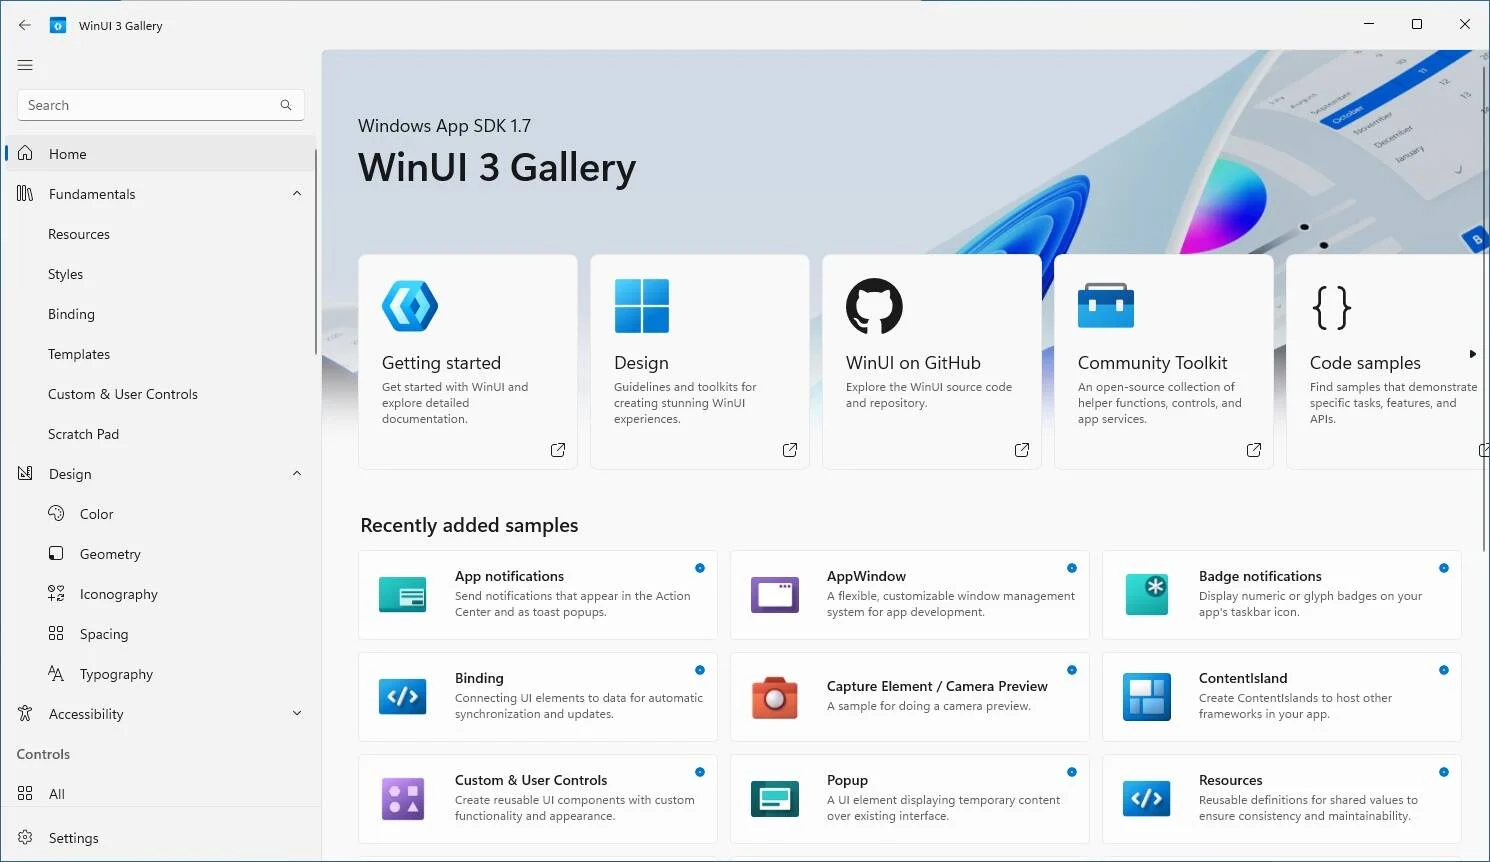
Task: Select Home in the navigation pane
Action: point(68,154)
